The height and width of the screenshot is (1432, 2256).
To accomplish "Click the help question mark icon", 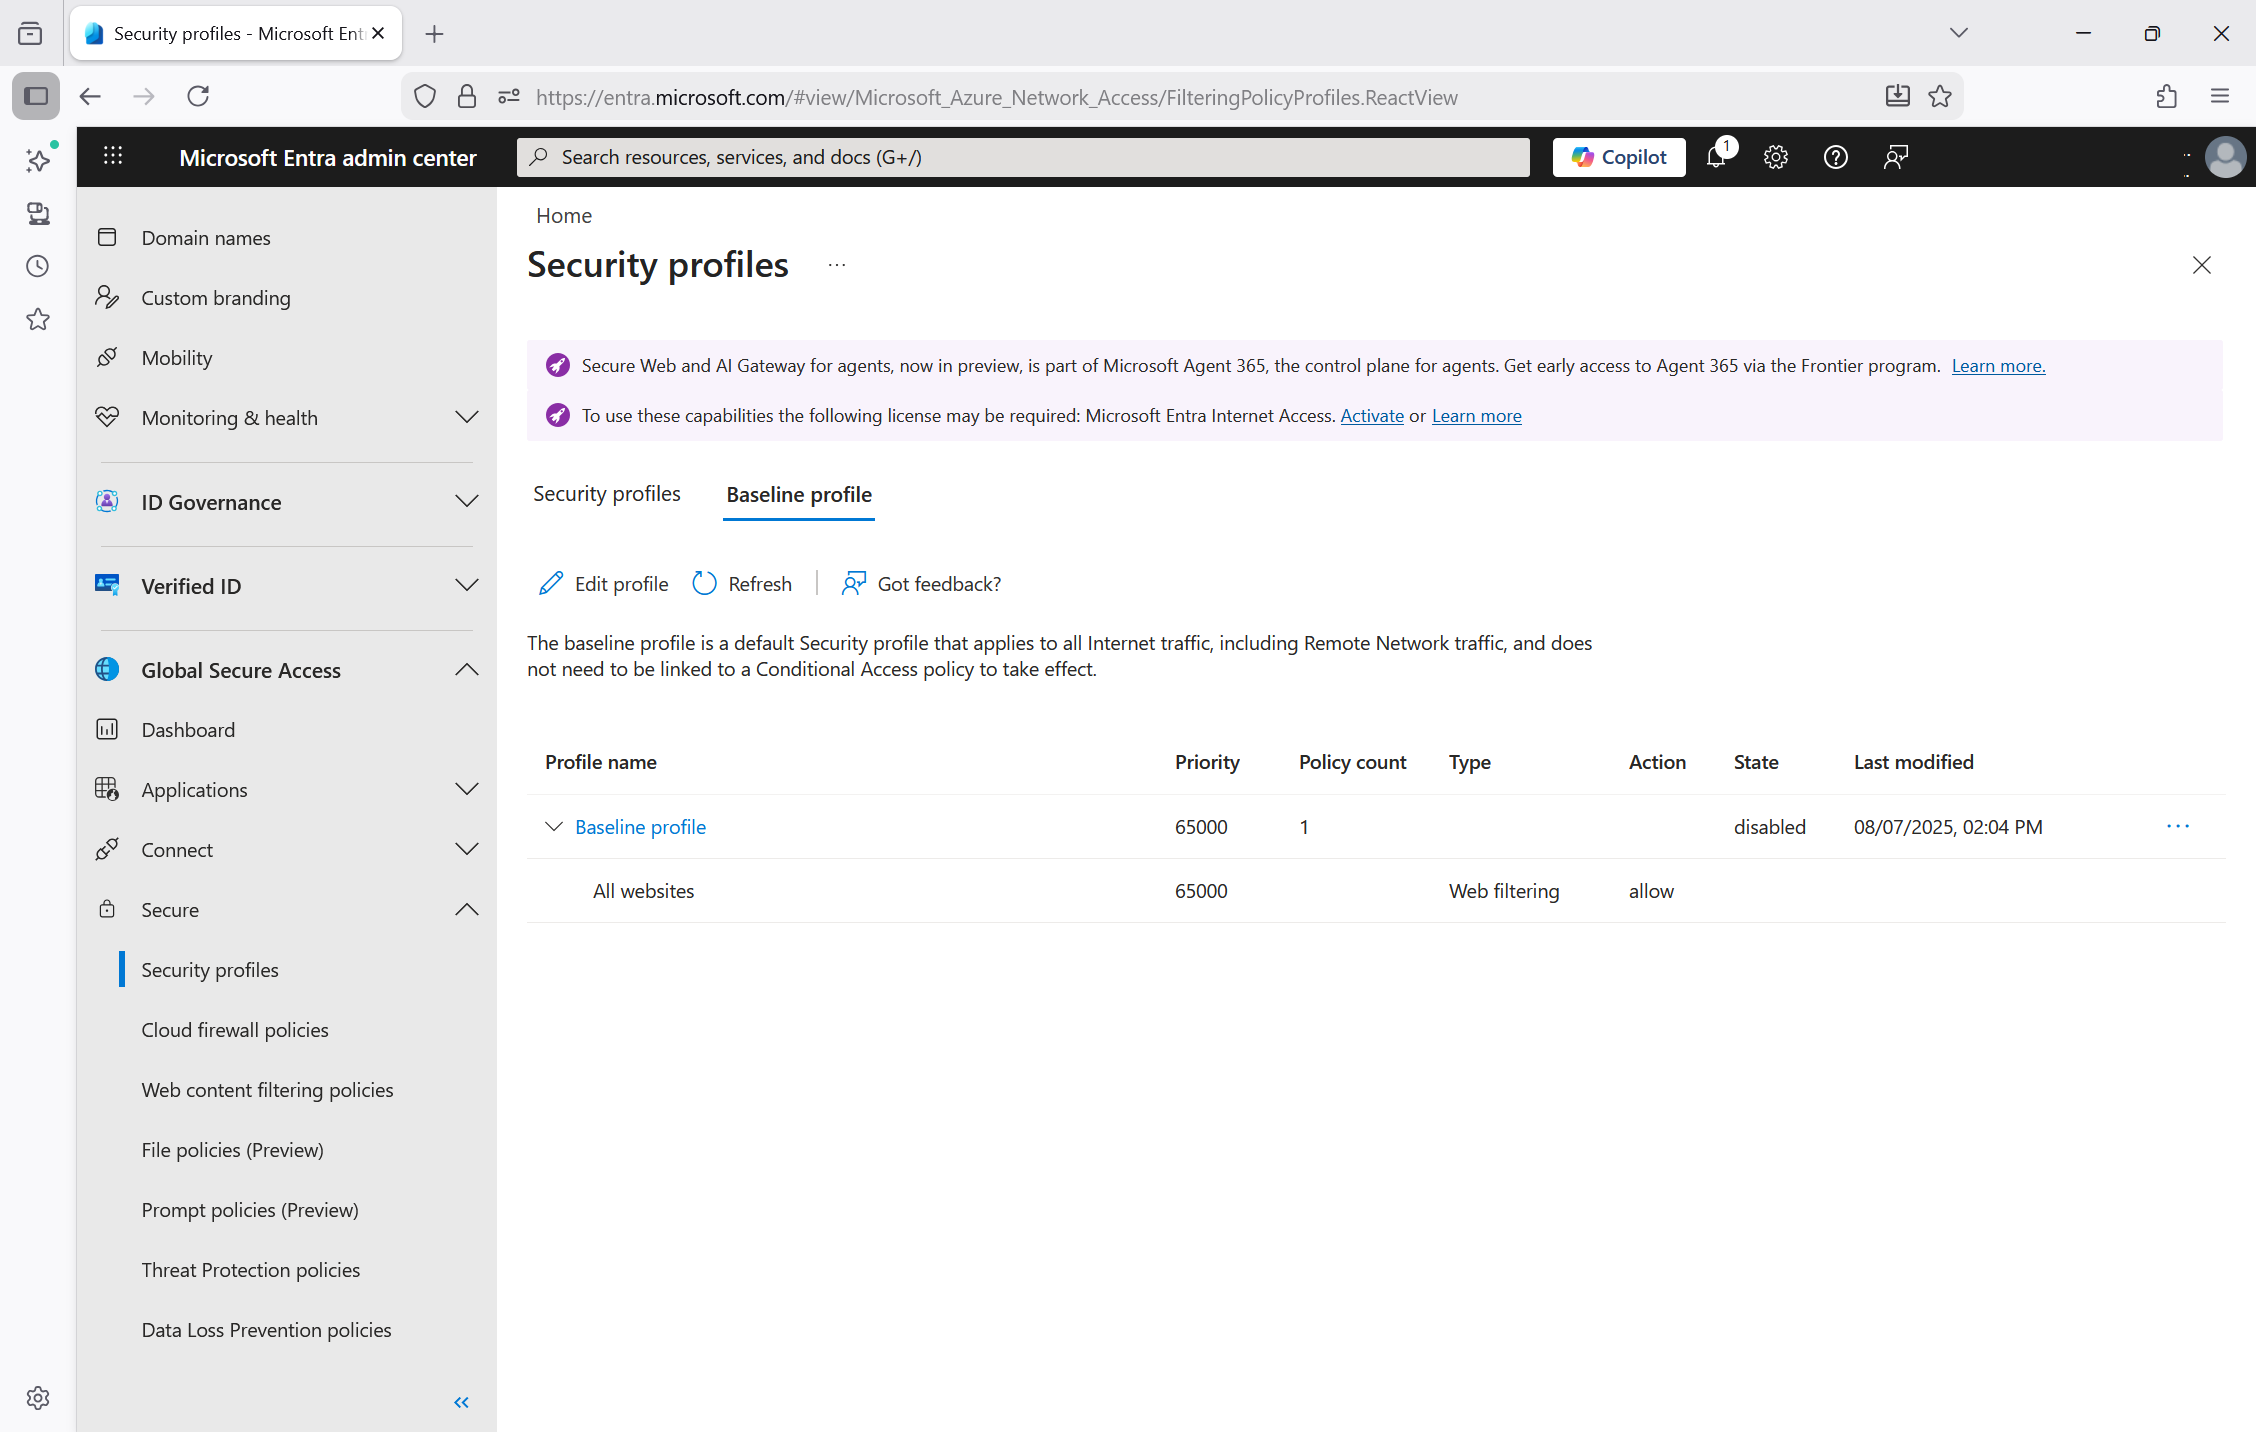I will click(1835, 157).
